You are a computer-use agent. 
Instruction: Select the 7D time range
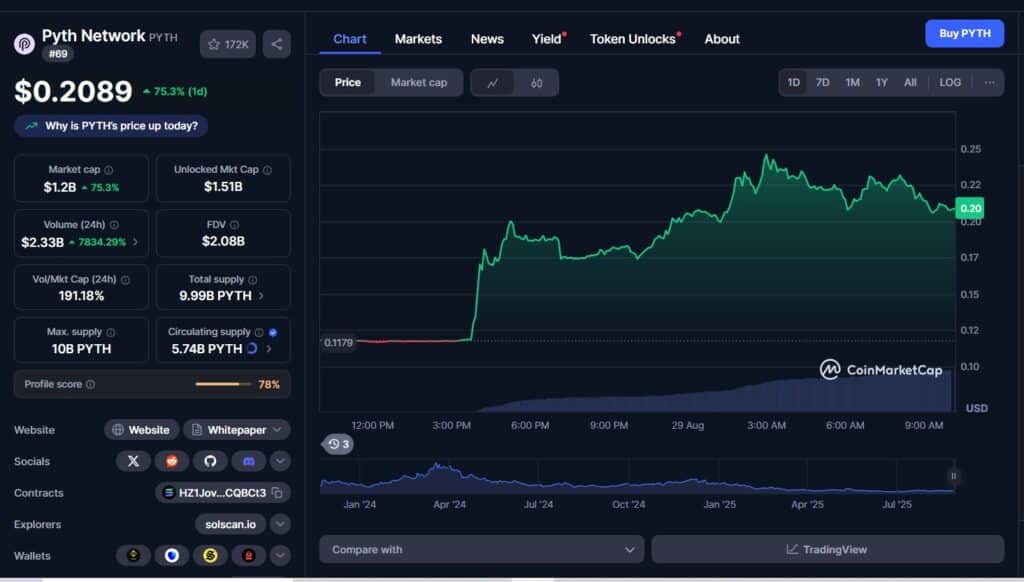pos(822,82)
